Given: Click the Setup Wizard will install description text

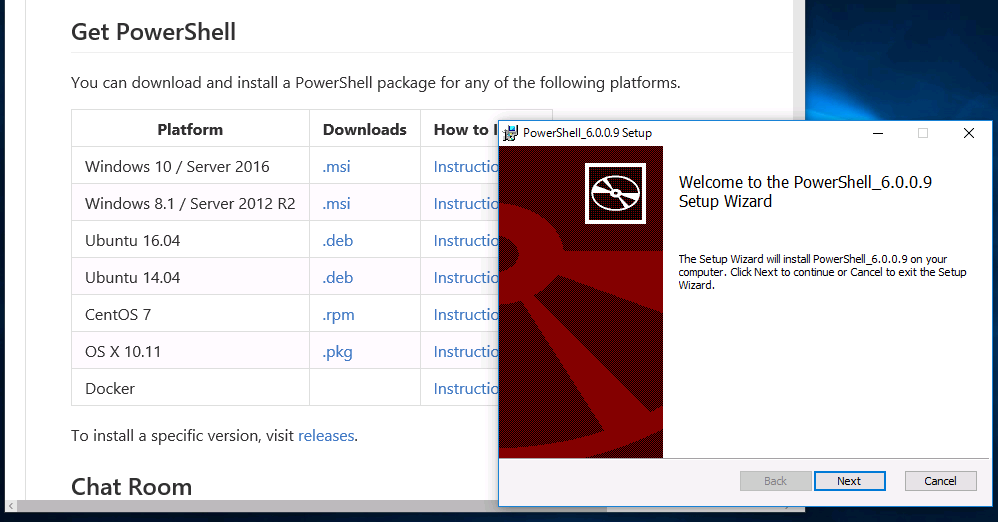Looking at the screenshot, I should click(822, 272).
